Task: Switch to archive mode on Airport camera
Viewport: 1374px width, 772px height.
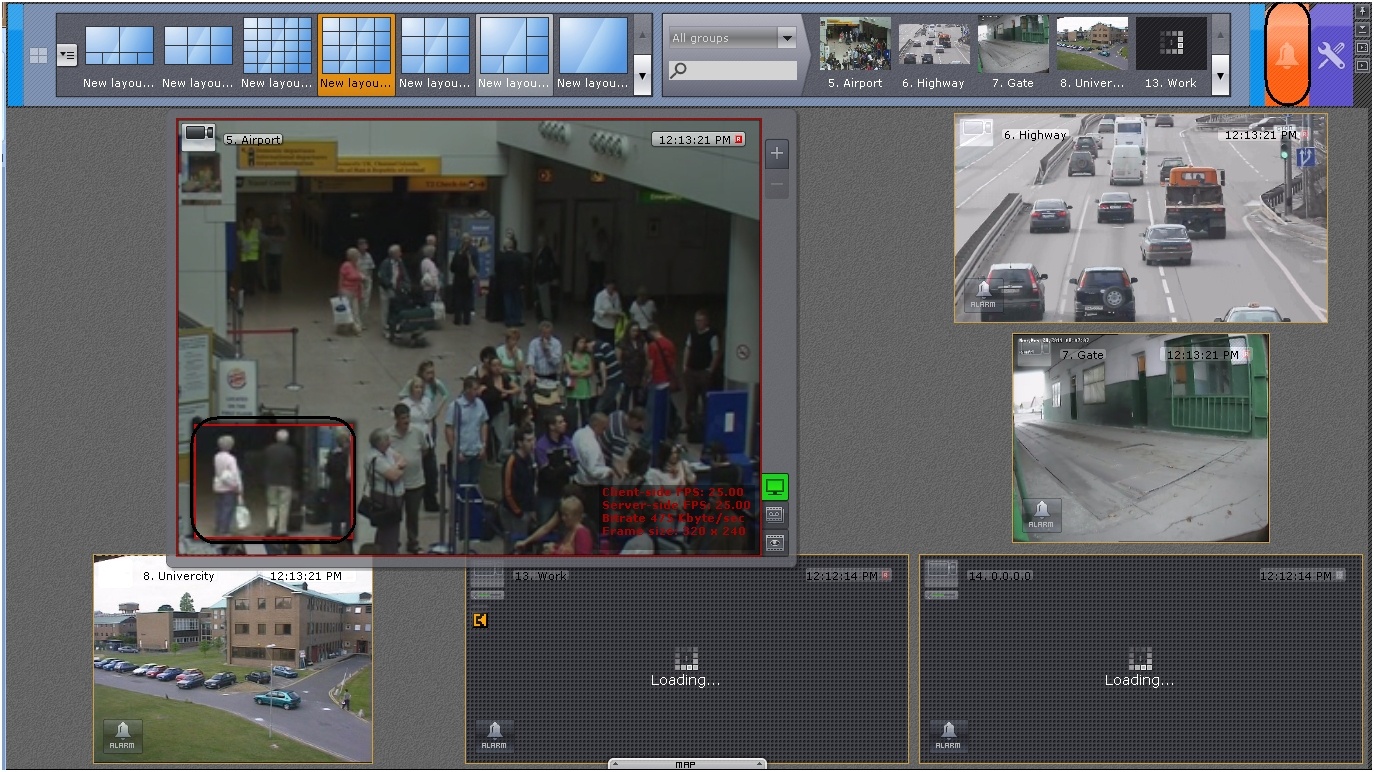Action: click(x=775, y=515)
